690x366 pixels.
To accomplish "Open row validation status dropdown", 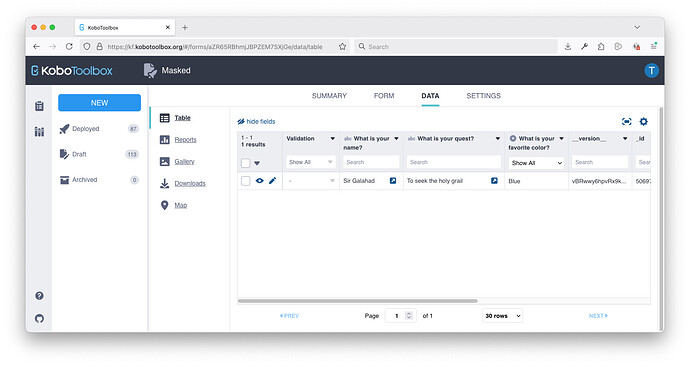I will coord(311,181).
